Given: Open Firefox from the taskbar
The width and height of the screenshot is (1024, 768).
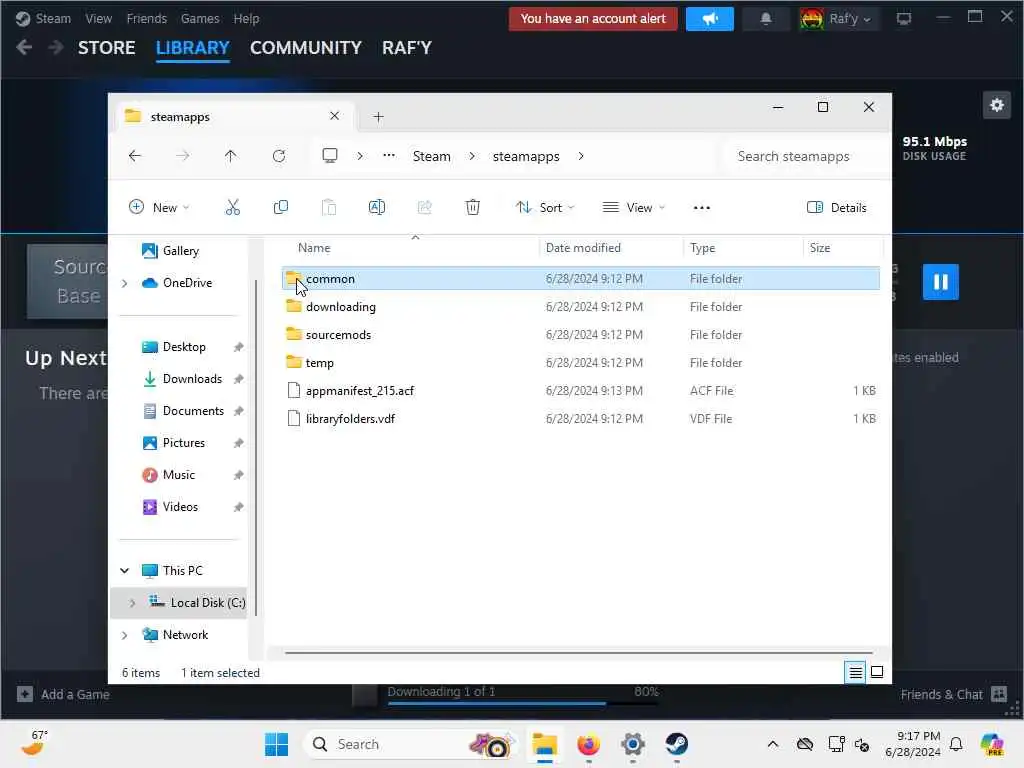Looking at the screenshot, I should (588, 744).
